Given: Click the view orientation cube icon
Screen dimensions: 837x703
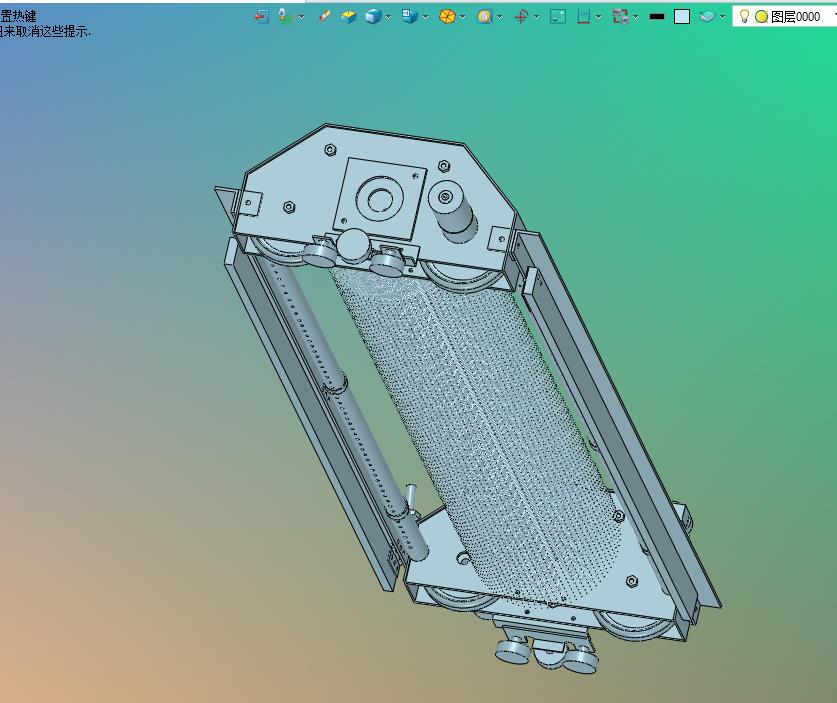Looking at the screenshot, I should pos(410,17).
